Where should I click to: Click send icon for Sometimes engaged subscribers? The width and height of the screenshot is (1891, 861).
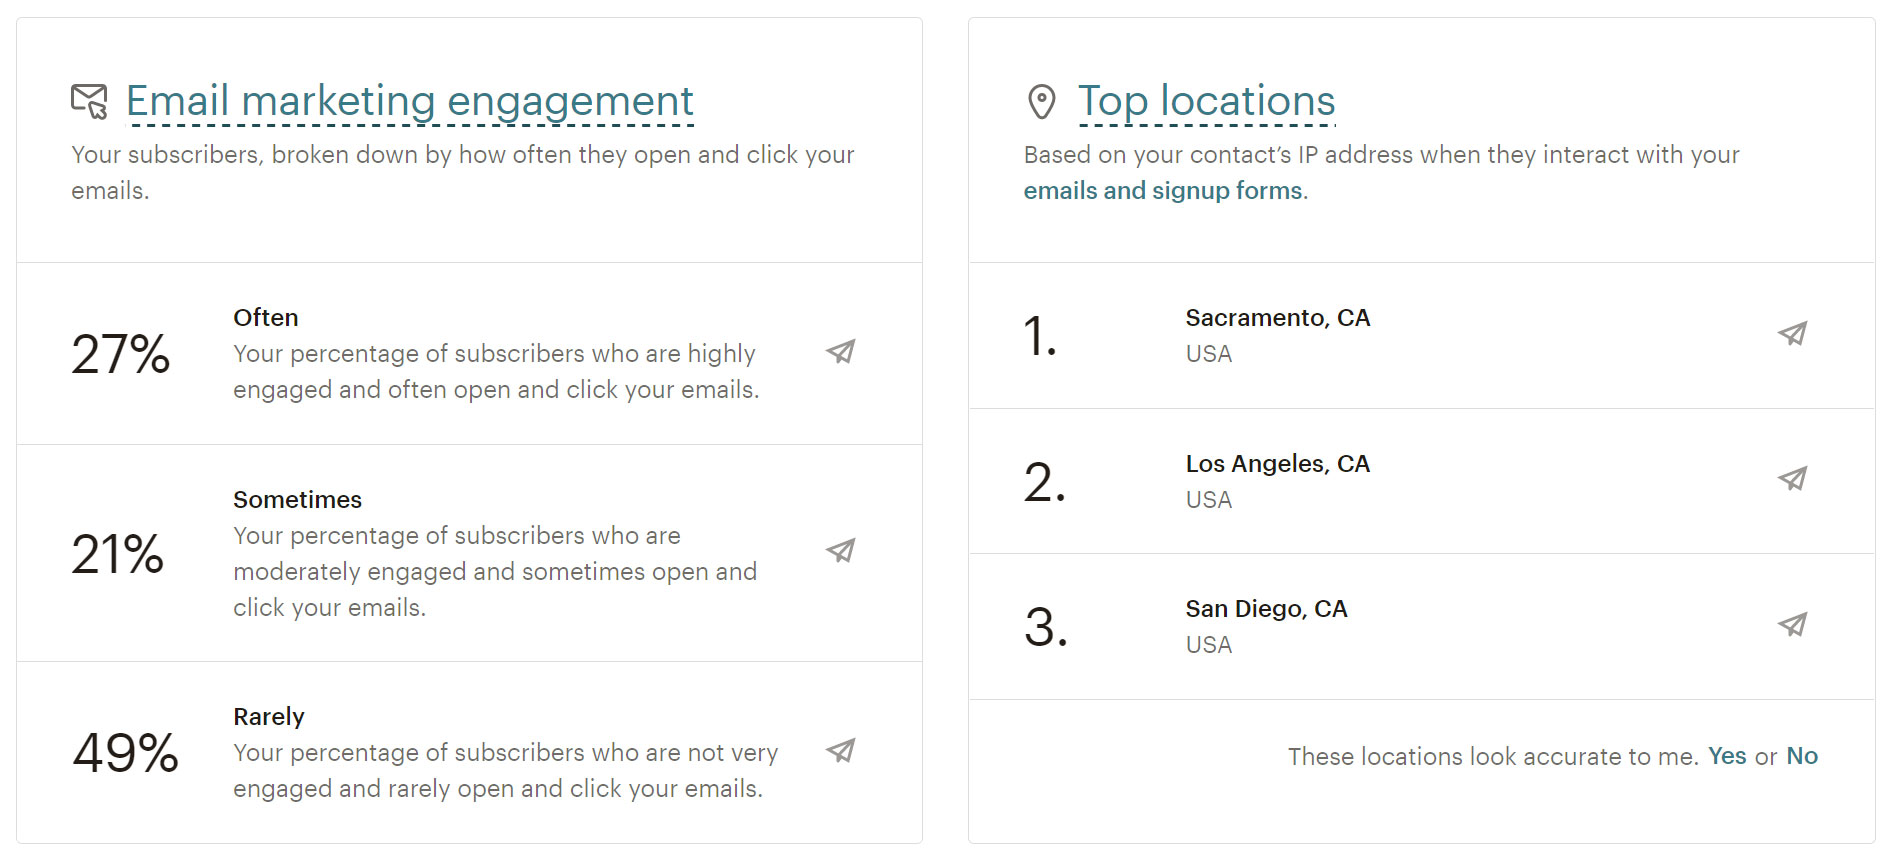pos(841,551)
